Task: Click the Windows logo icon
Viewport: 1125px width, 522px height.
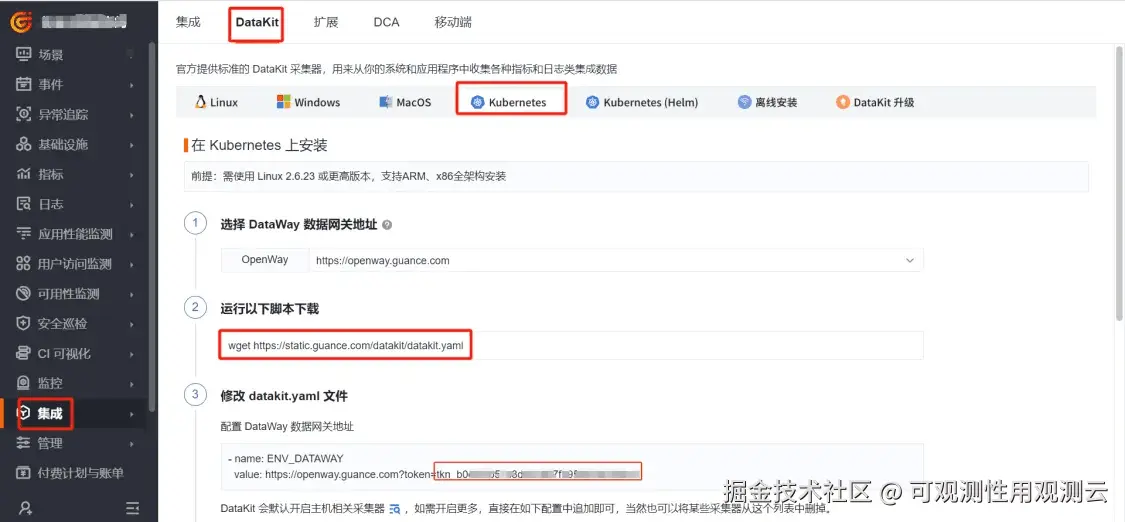Action: click(283, 102)
